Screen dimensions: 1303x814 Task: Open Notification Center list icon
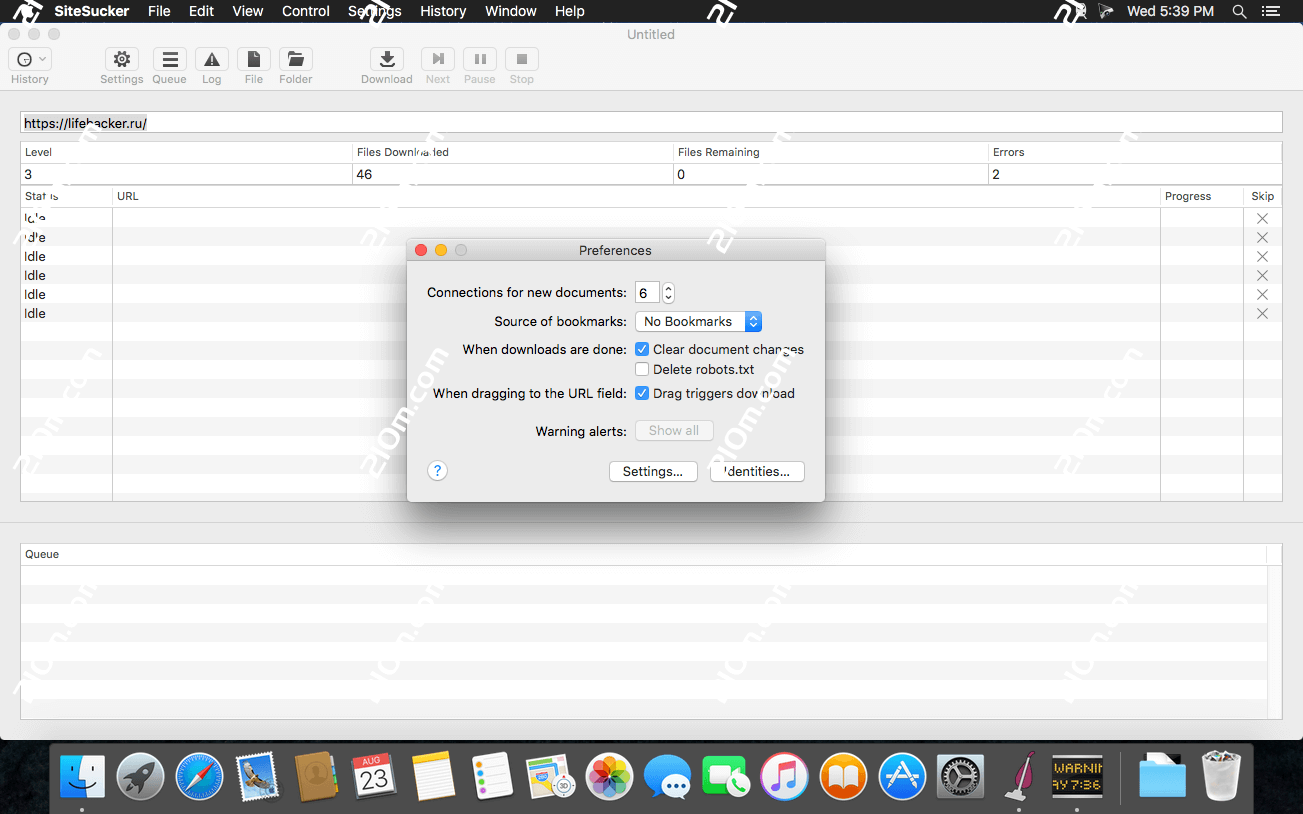pyautogui.click(x=1270, y=11)
